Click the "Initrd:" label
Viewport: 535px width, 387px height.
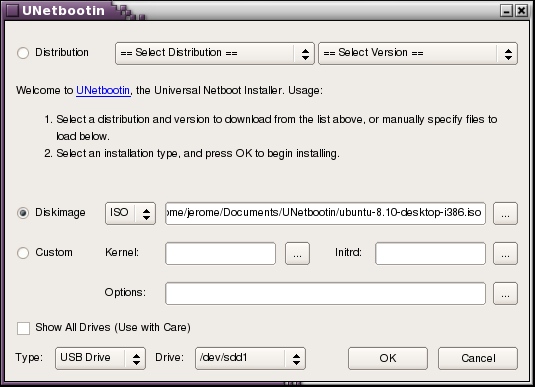(x=348, y=253)
